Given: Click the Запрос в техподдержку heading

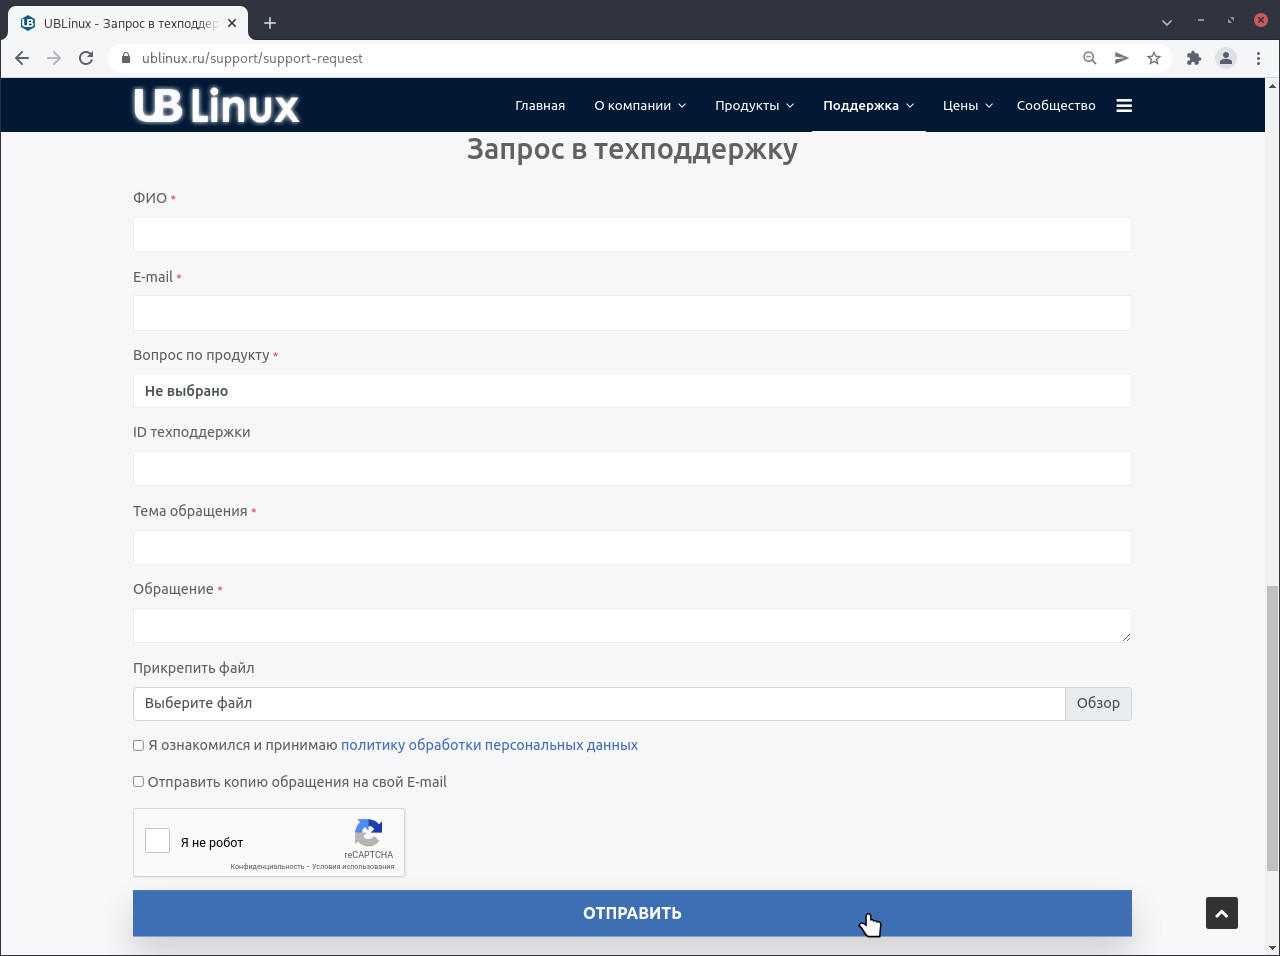Looking at the screenshot, I should tap(632, 149).
